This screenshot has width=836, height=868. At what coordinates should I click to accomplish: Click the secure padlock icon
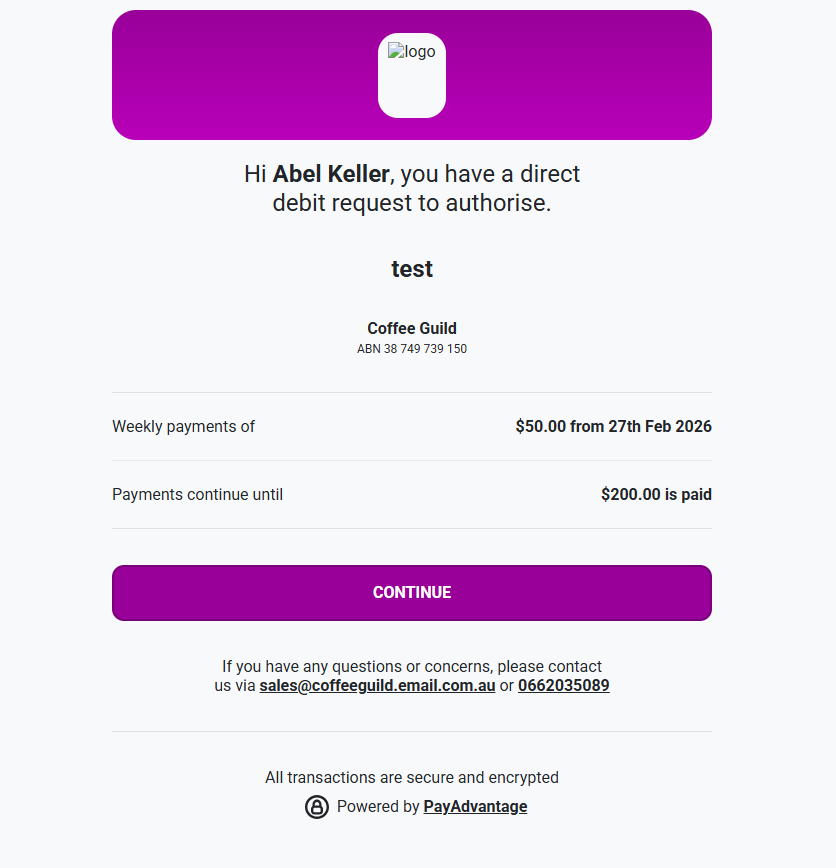316,807
